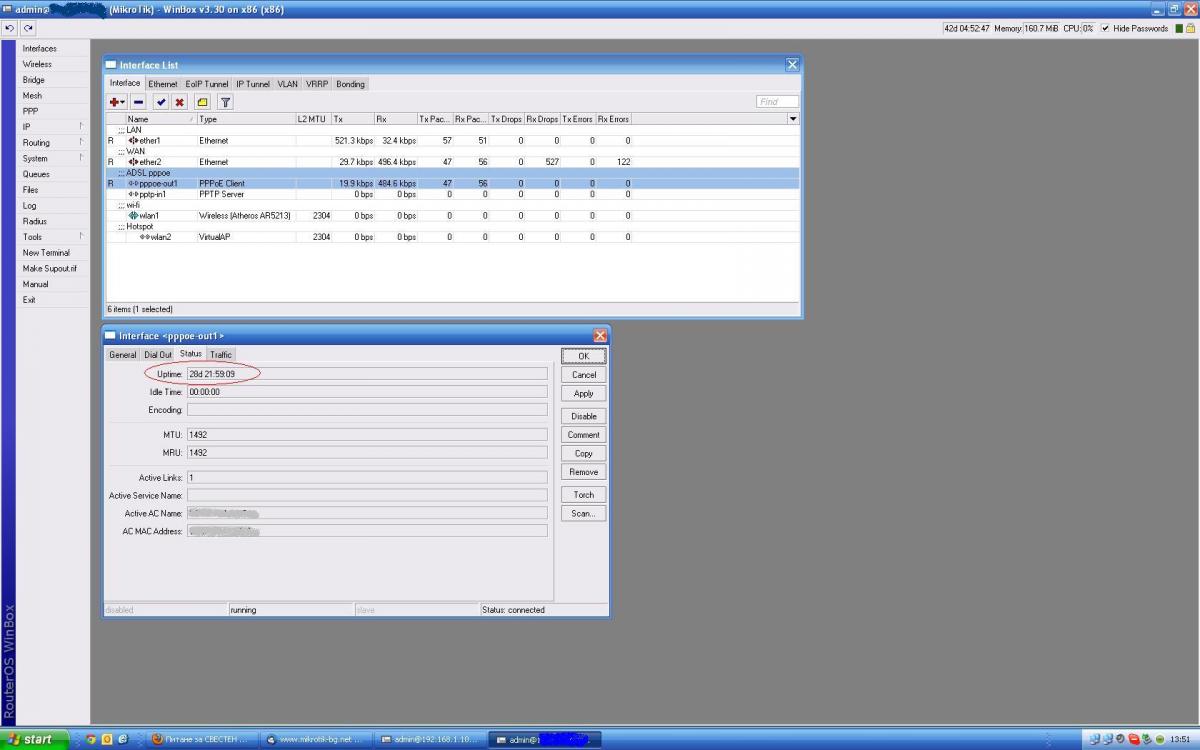Click the Remove (minus) toolbar icon
The height and width of the screenshot is (750, 1200).
[139, 102]
